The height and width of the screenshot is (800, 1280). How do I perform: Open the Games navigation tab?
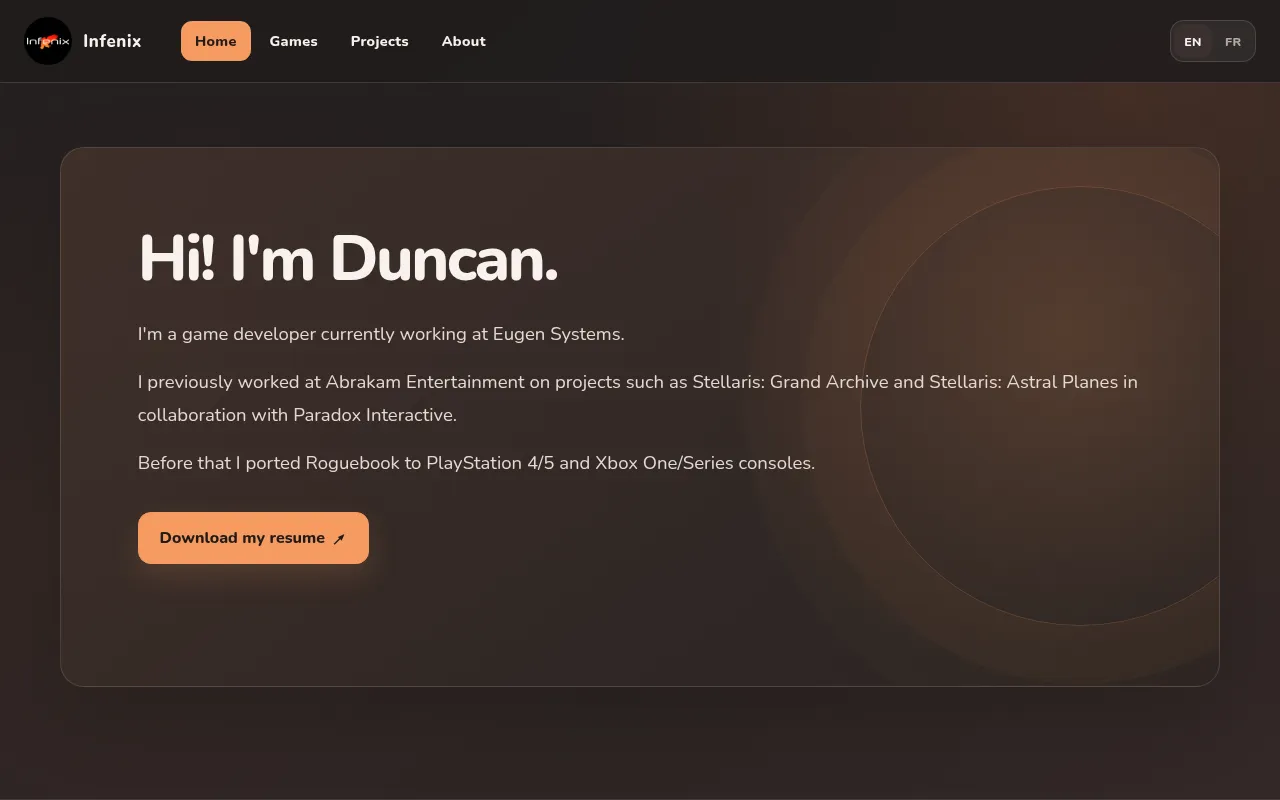293,41
